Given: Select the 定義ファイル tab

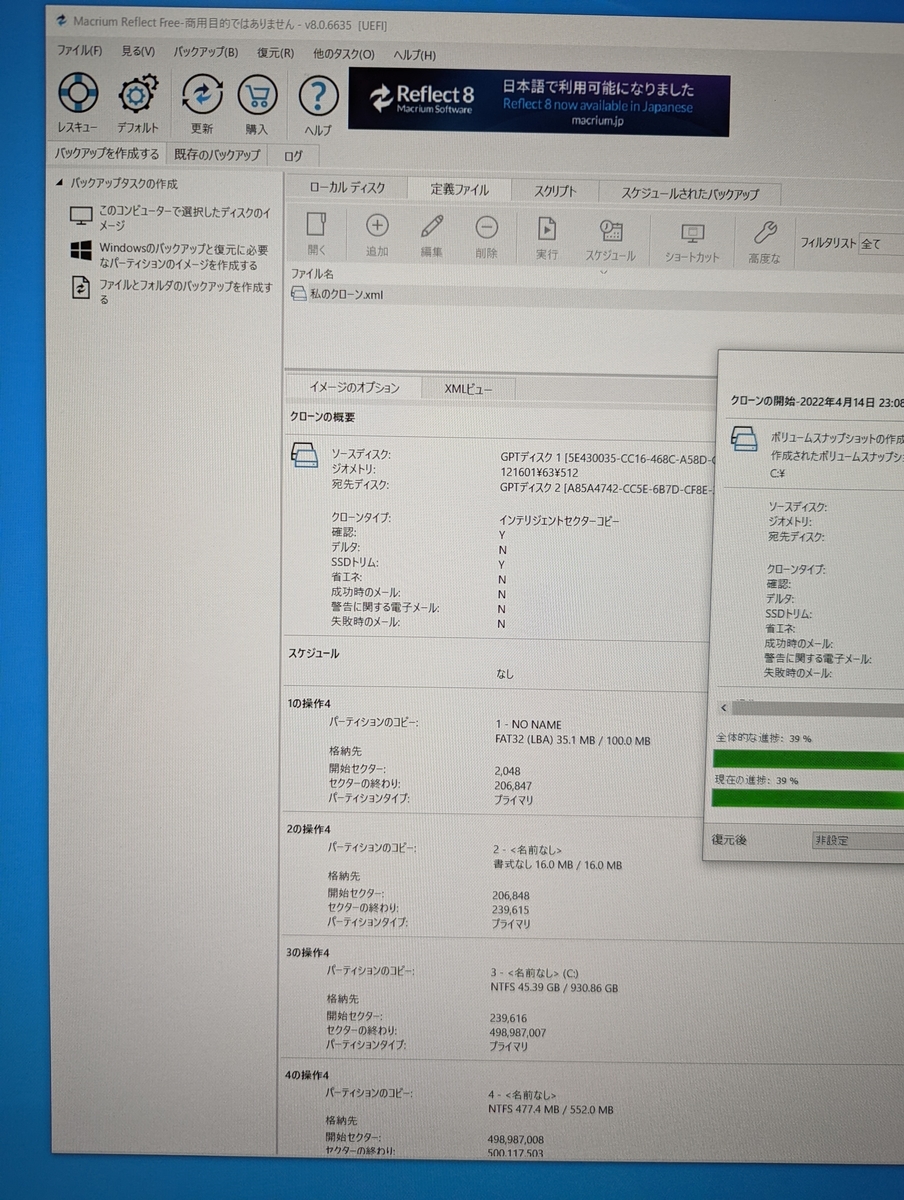Looking at the screenshot, I should [x=460, y=189].
